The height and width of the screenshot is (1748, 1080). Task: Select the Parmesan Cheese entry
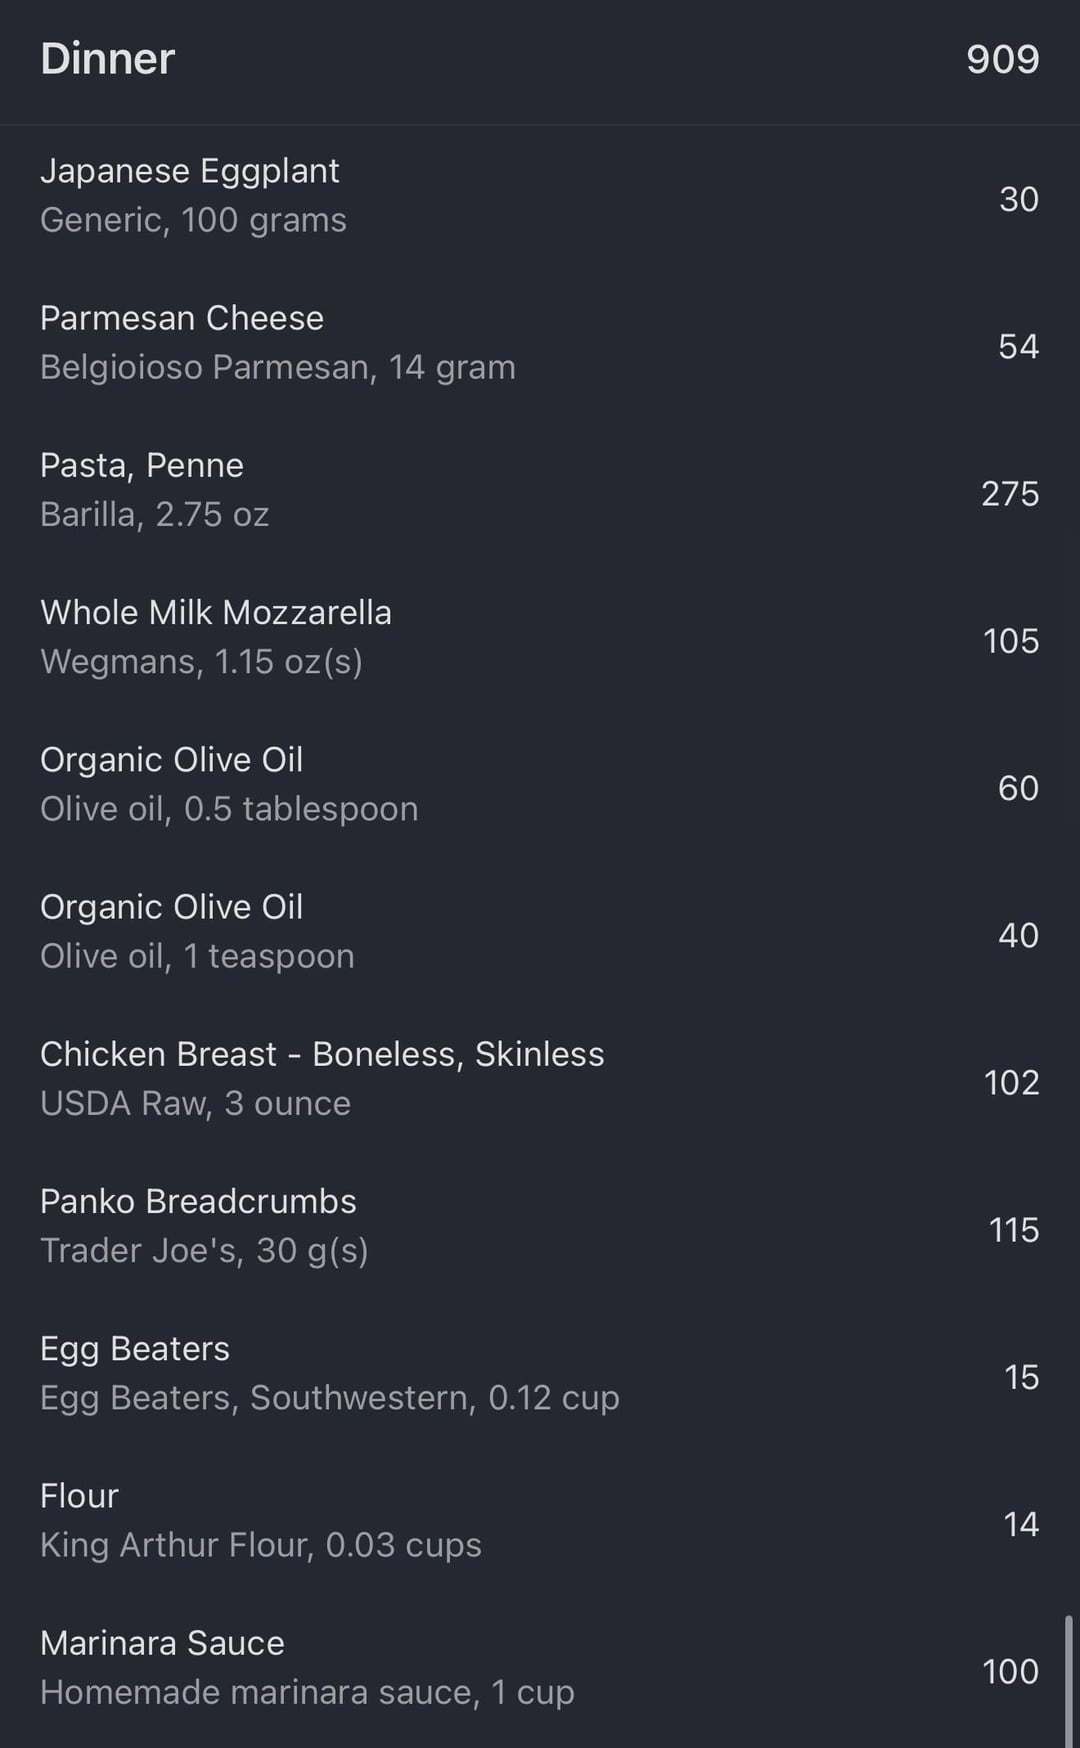click(x=182, y=318)
